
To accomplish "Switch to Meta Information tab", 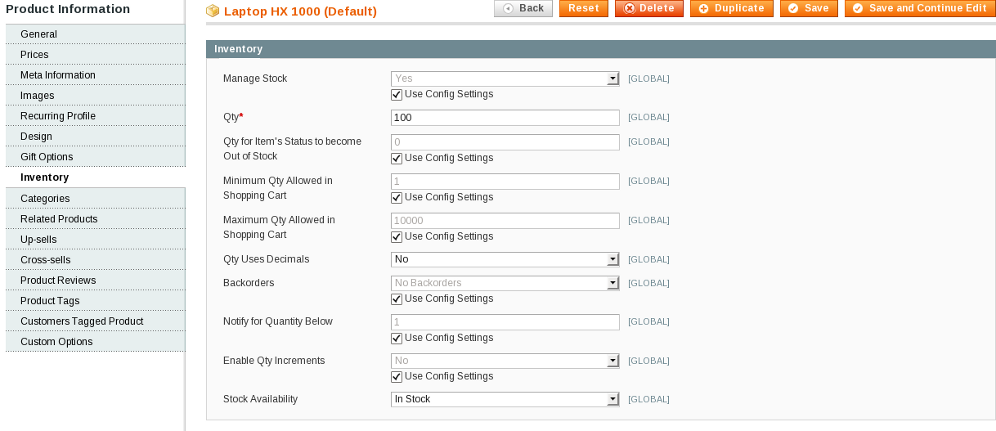I will click(x=95, y=75).
